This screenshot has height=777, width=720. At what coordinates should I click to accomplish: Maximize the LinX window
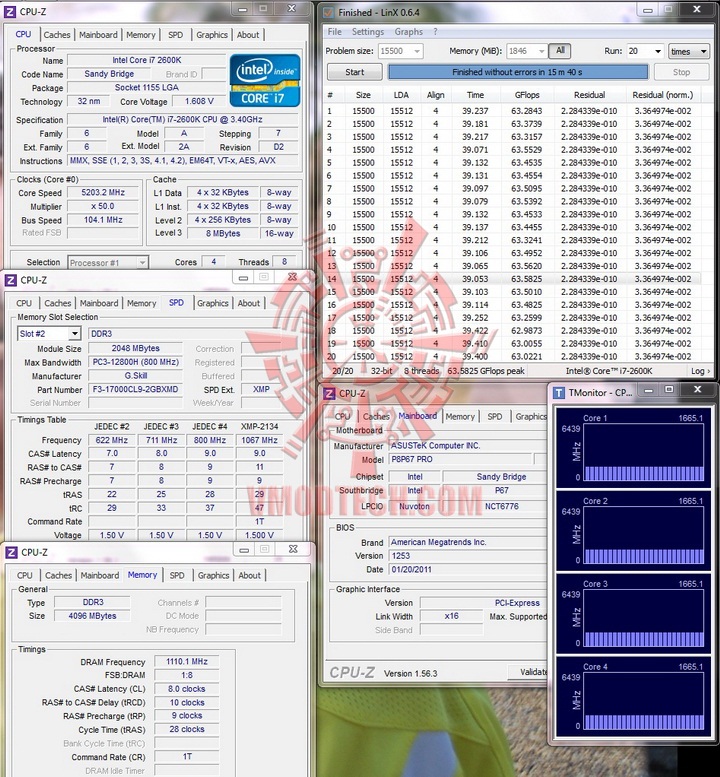coord(668,9)
